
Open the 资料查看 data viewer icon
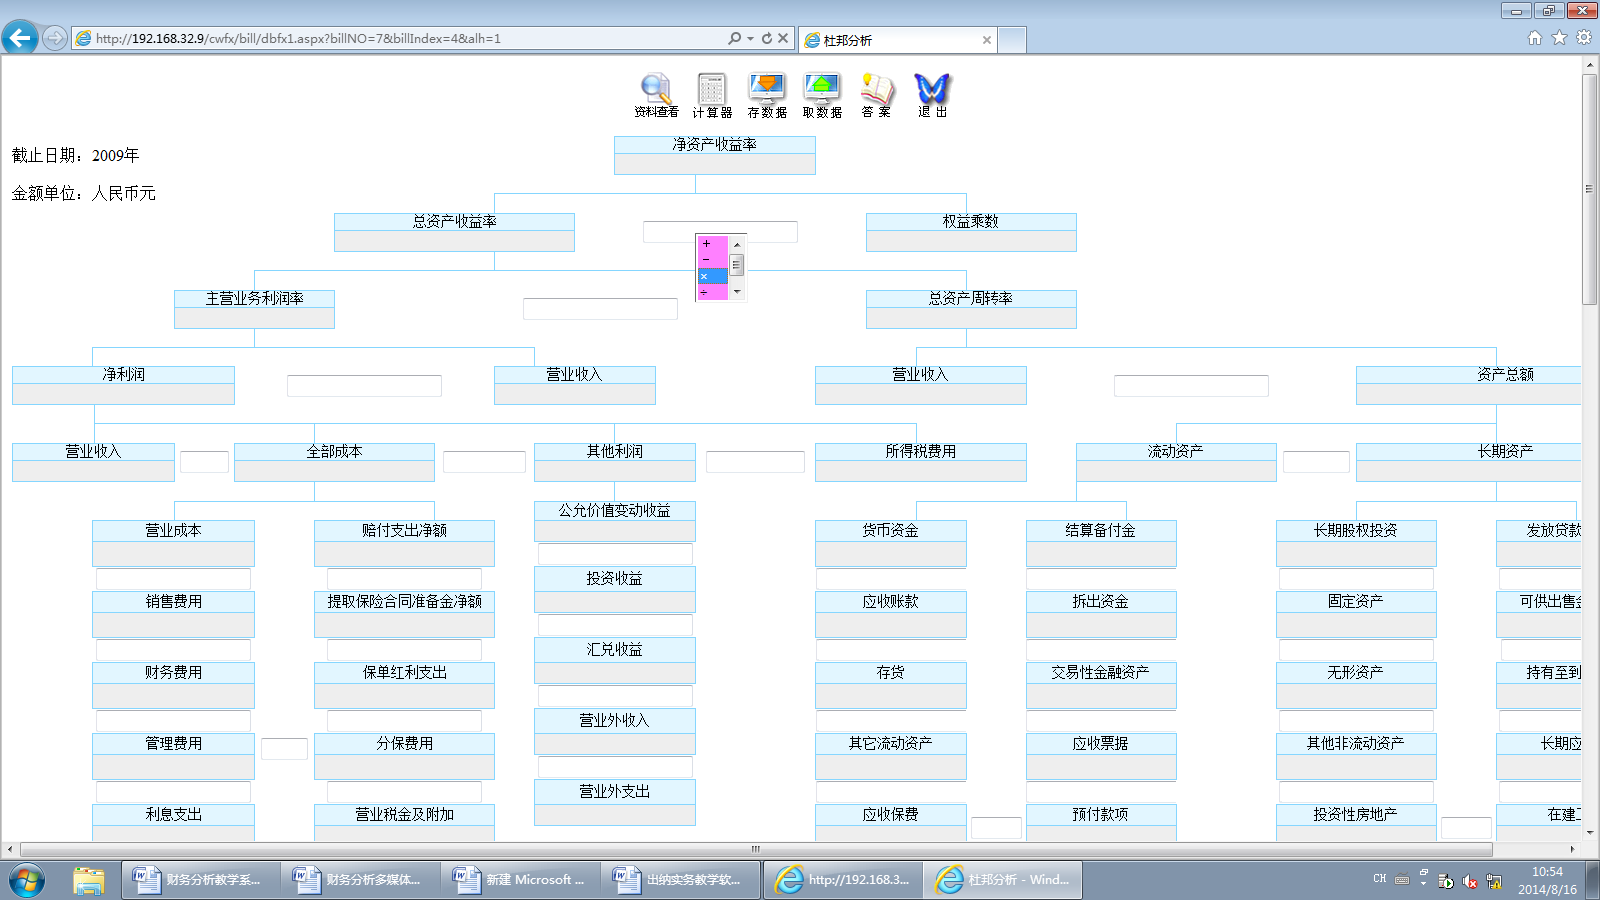coord(656,95)
